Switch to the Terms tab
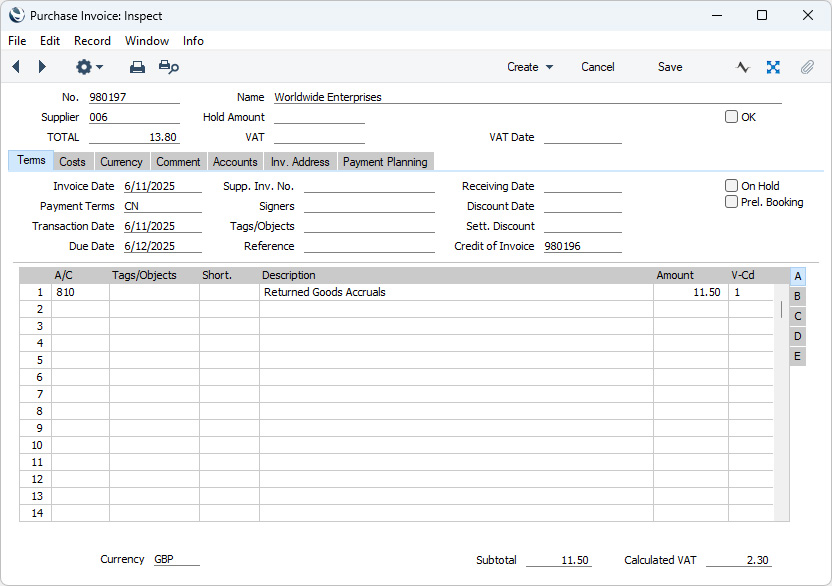The height and width of the screenshot is (586, 832). click(31, 160)
